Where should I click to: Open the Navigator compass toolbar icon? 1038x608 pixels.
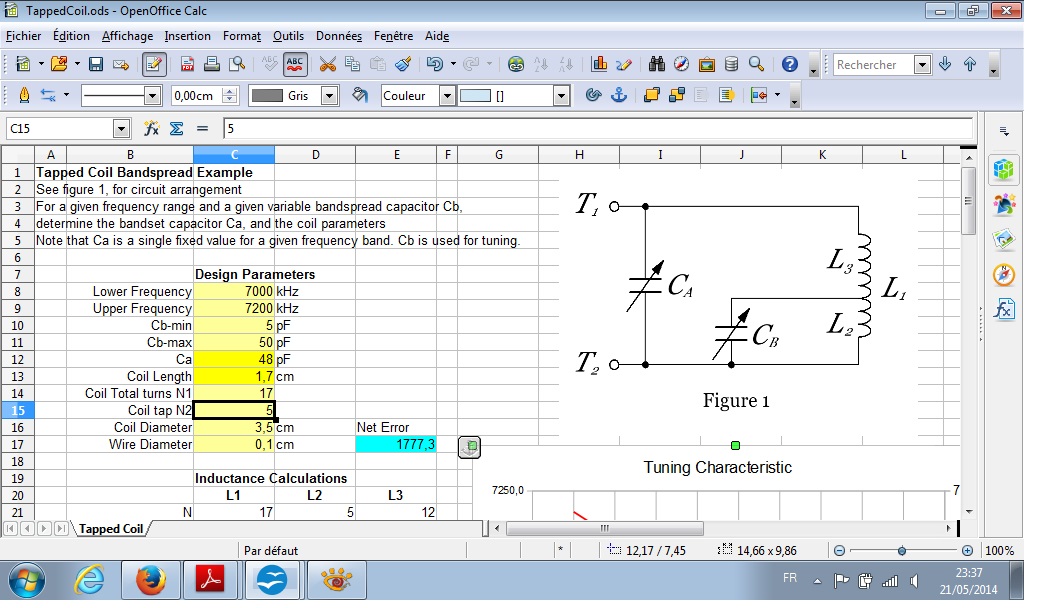(x=681, y=64)
